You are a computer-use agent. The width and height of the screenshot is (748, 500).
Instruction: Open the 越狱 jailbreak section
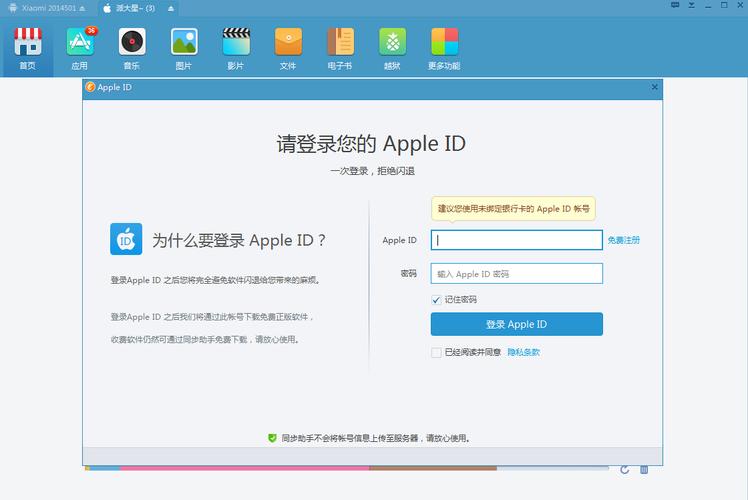(392, 48)
